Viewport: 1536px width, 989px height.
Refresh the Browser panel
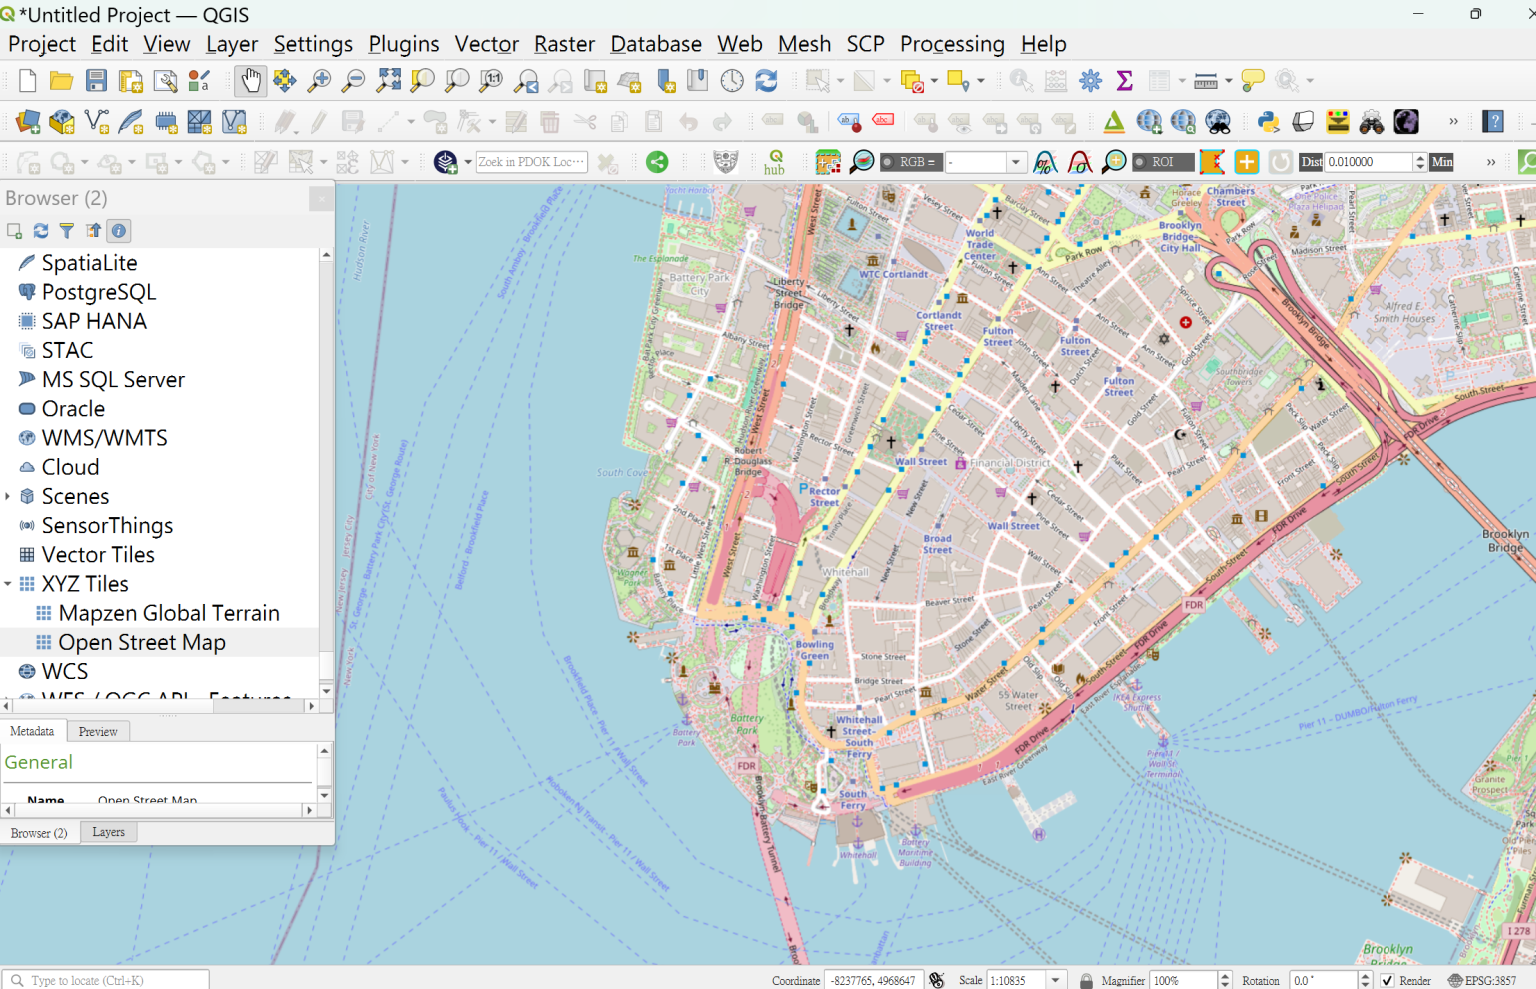[x=40, y=230]
